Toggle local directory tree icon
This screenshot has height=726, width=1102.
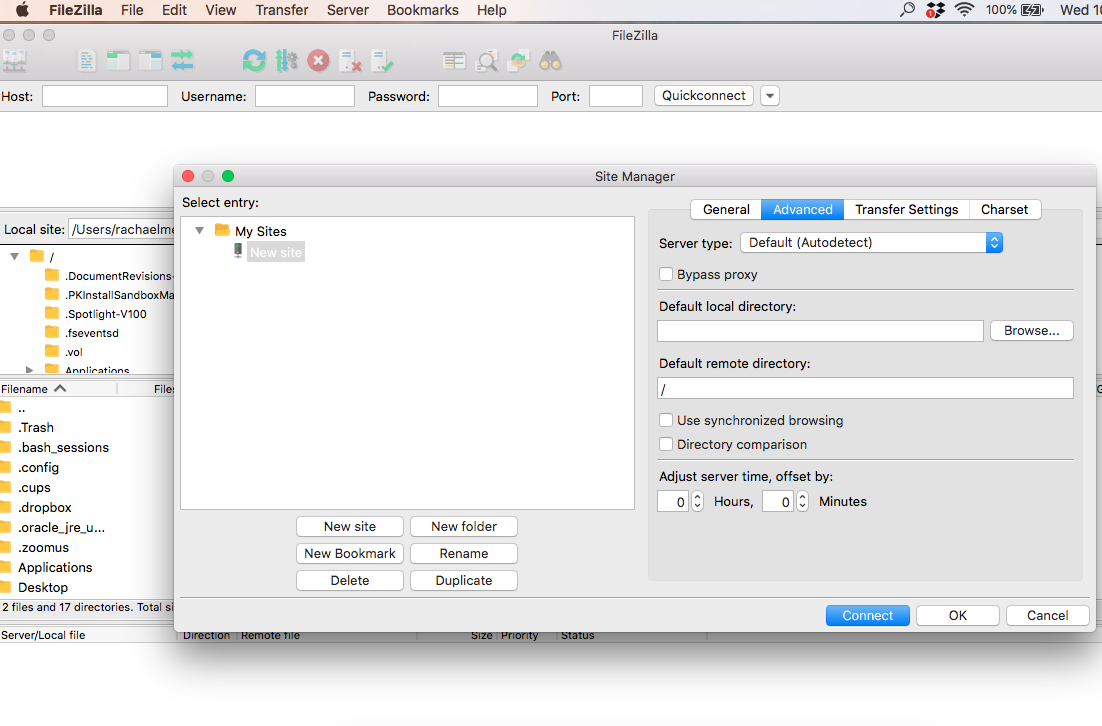119,61
